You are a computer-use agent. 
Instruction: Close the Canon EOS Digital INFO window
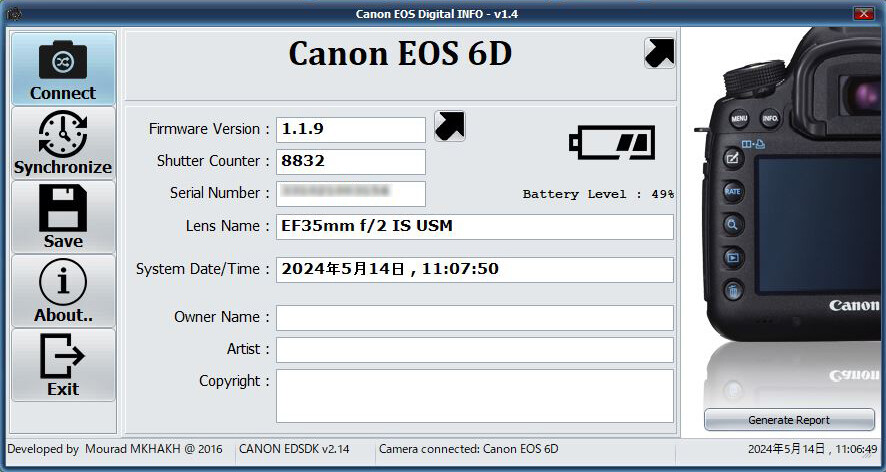(x=863, y=14)
